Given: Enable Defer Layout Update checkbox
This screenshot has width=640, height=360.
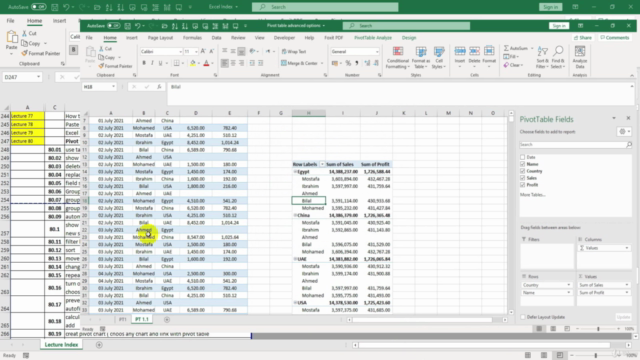Looking at the screenshot, I should (522, 317).
